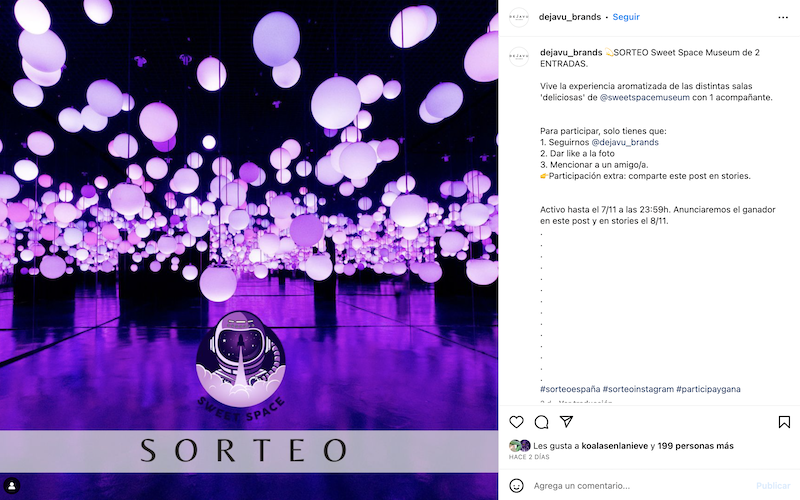Open comments with the speech bubble icon

tap(541, 422)
